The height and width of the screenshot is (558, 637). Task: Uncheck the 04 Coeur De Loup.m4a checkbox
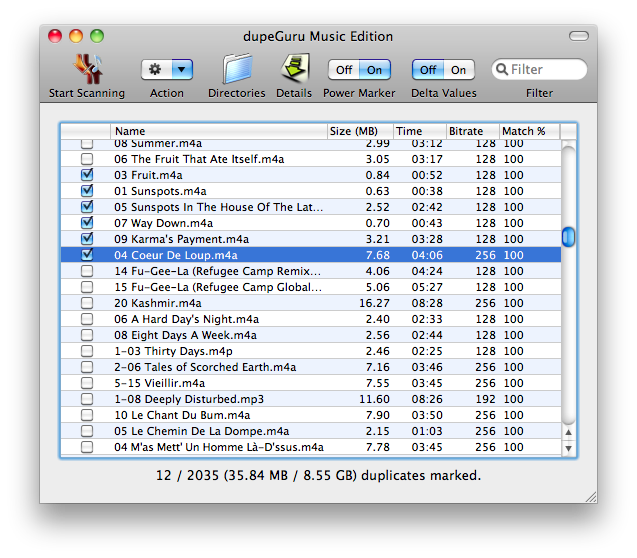click(87, 255)
